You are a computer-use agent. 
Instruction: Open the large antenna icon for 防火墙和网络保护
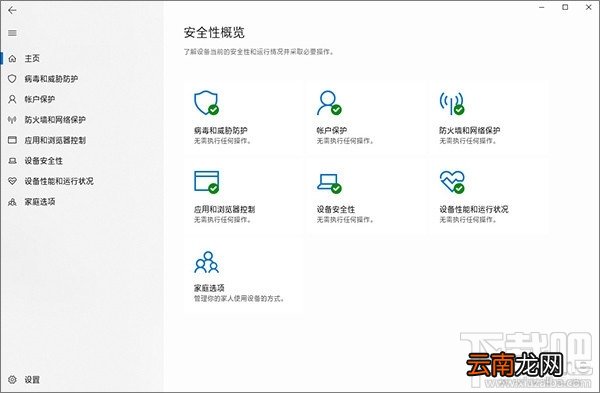pyautogui.click(x=452, y=103)
